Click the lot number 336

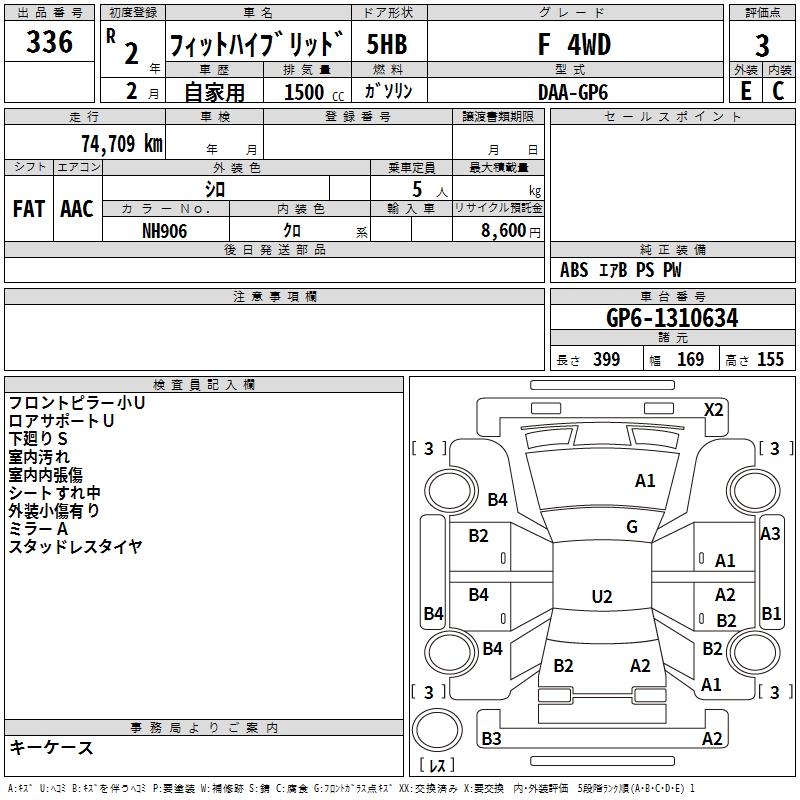49,42
